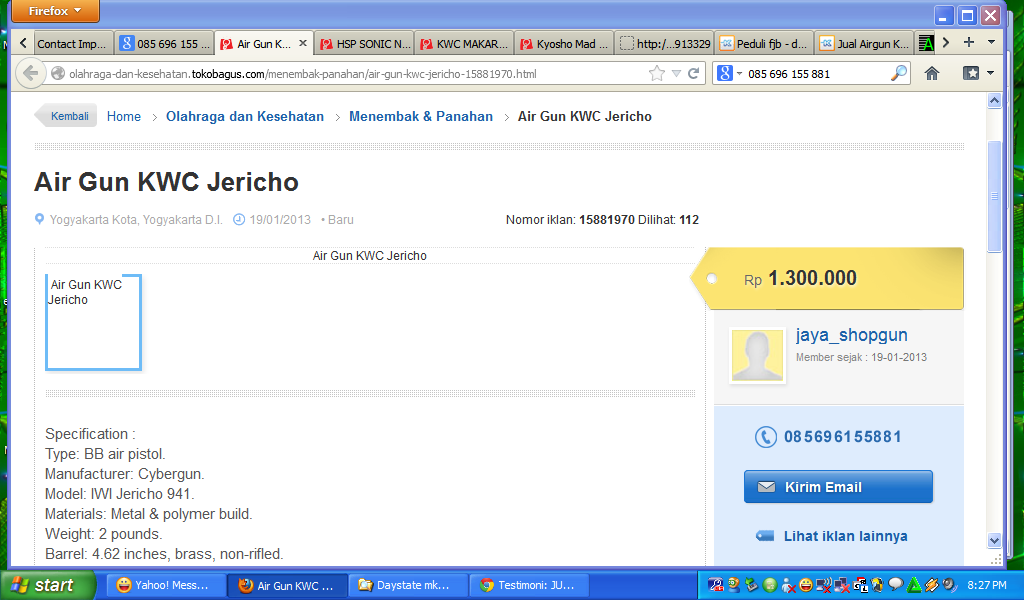Click the scrollbar up arrow

point(994,101)
